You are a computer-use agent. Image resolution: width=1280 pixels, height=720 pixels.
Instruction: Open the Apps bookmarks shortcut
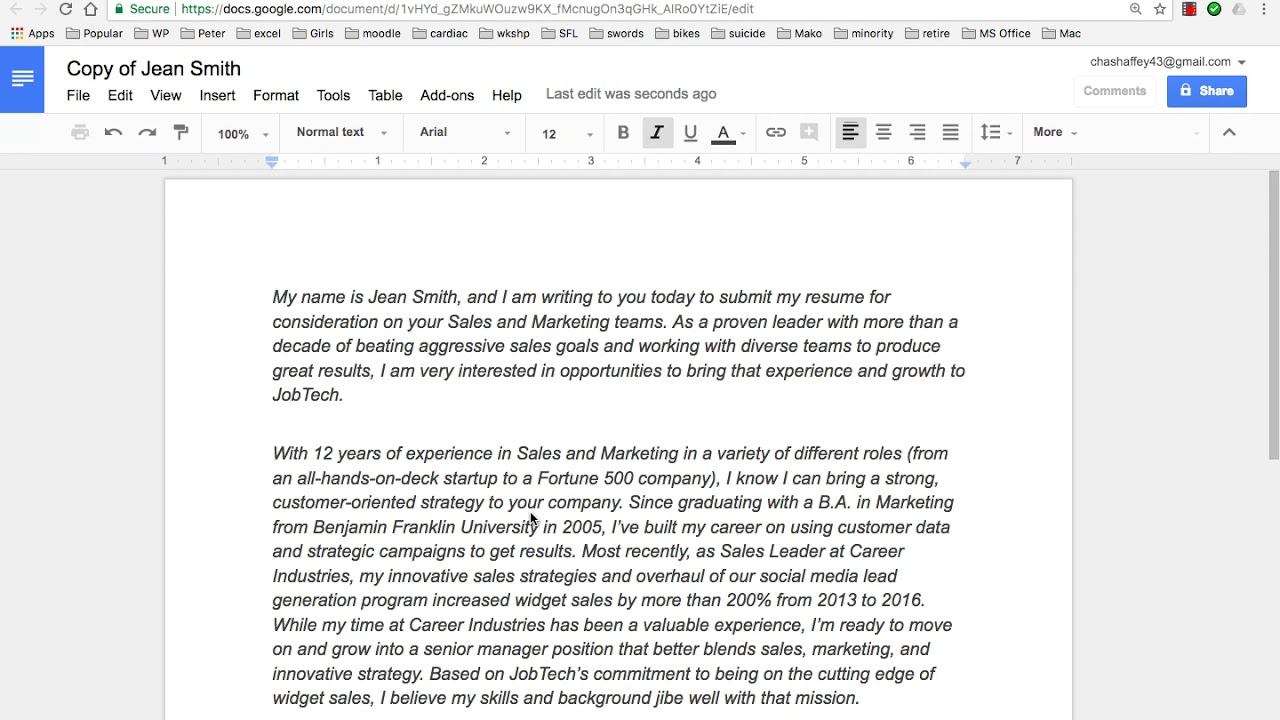[x=33, y=33]
